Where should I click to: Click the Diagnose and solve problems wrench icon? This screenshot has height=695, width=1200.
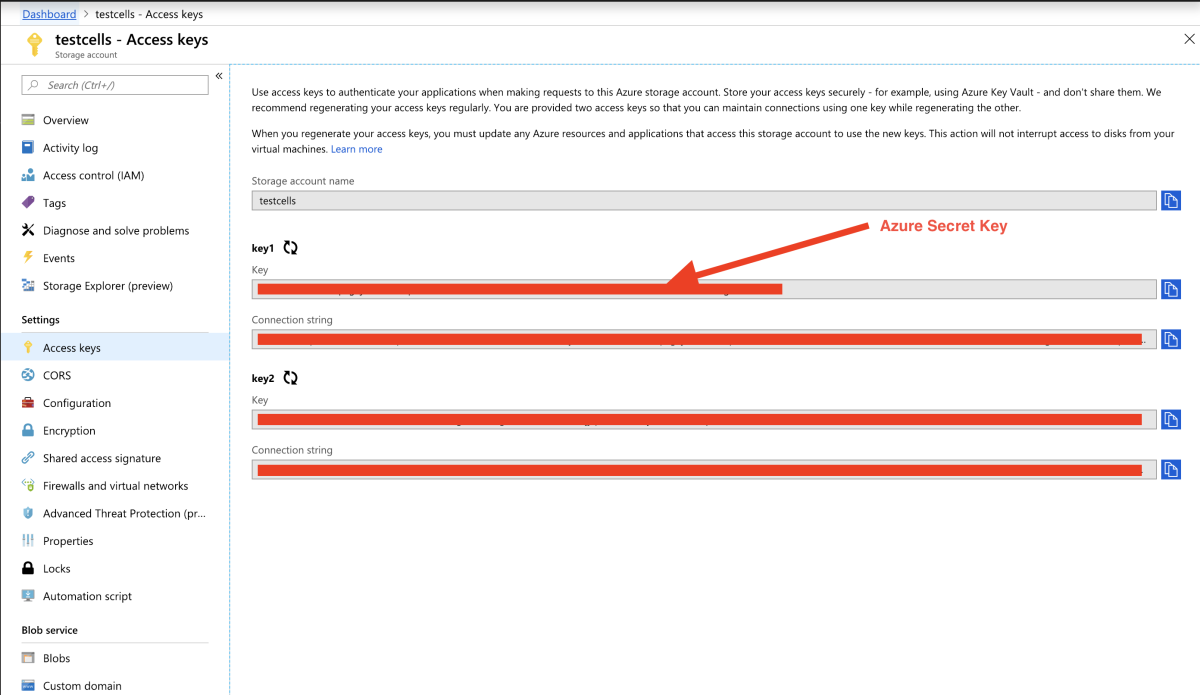(28, 231)
